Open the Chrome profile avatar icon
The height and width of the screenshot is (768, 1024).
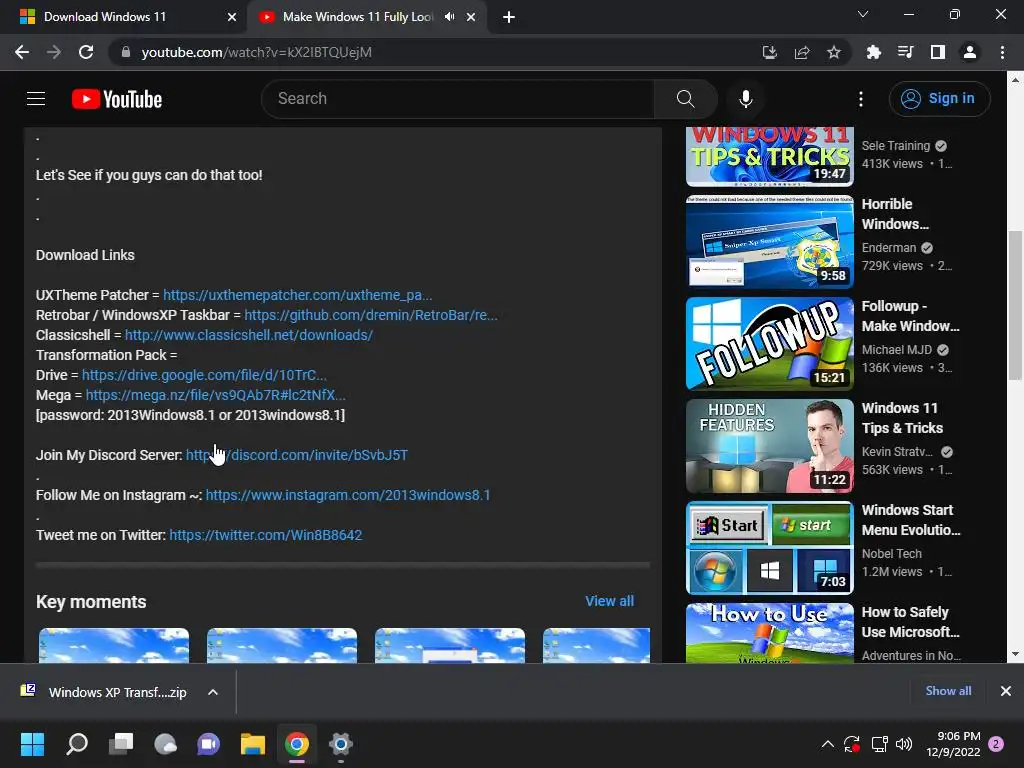point(969,52)
